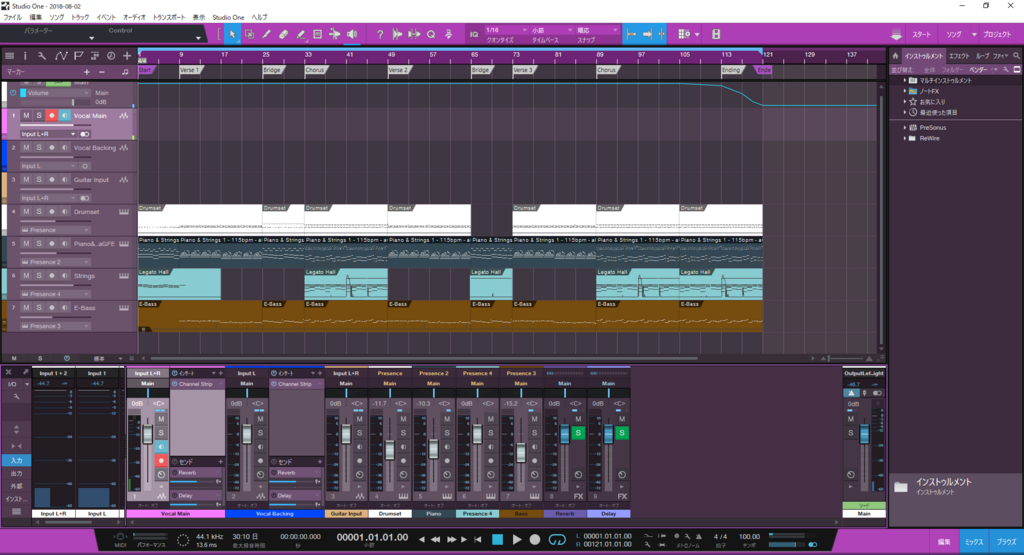1024x555 pixels.
Task: Open the トランスポート menu
Action: 168,17
